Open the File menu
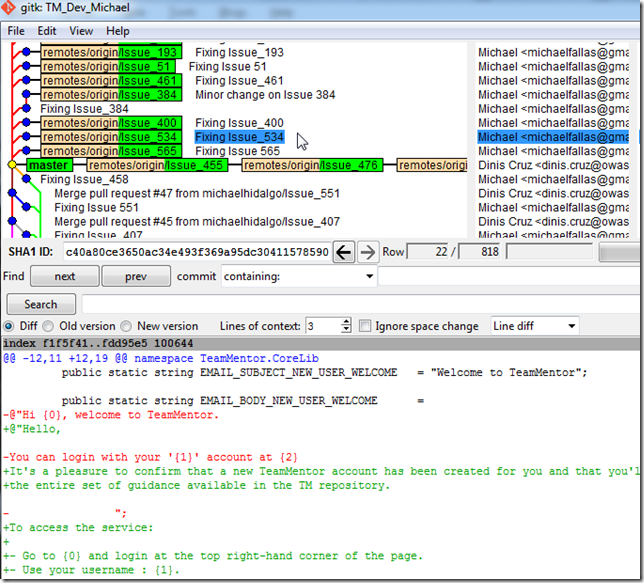 pos(17,31)
